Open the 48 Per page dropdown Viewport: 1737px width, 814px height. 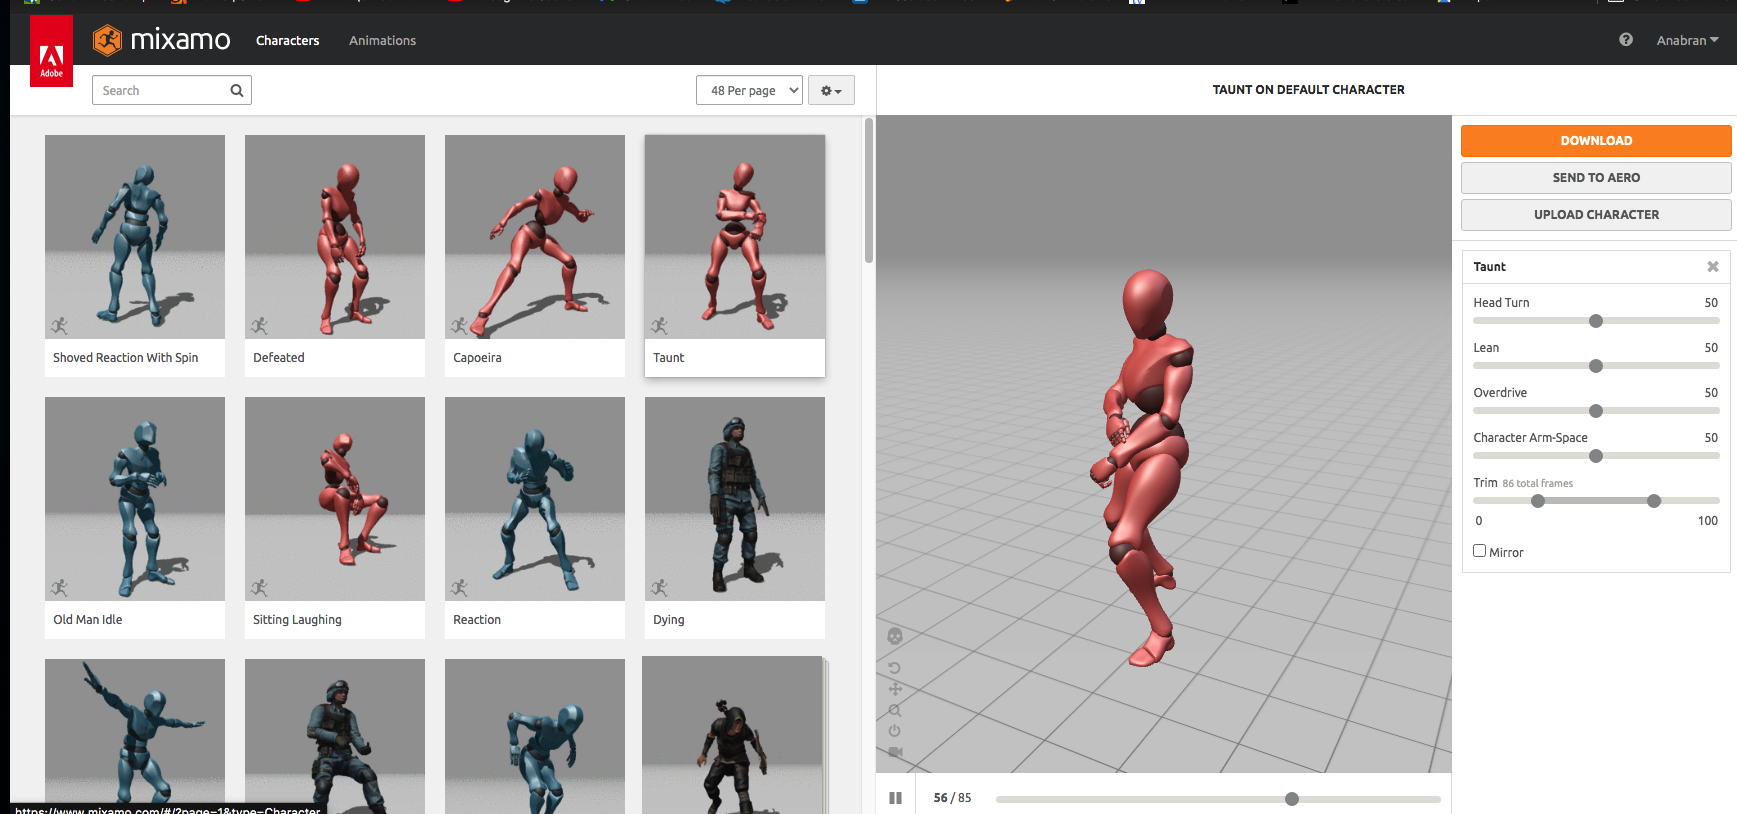pos(749,90)
